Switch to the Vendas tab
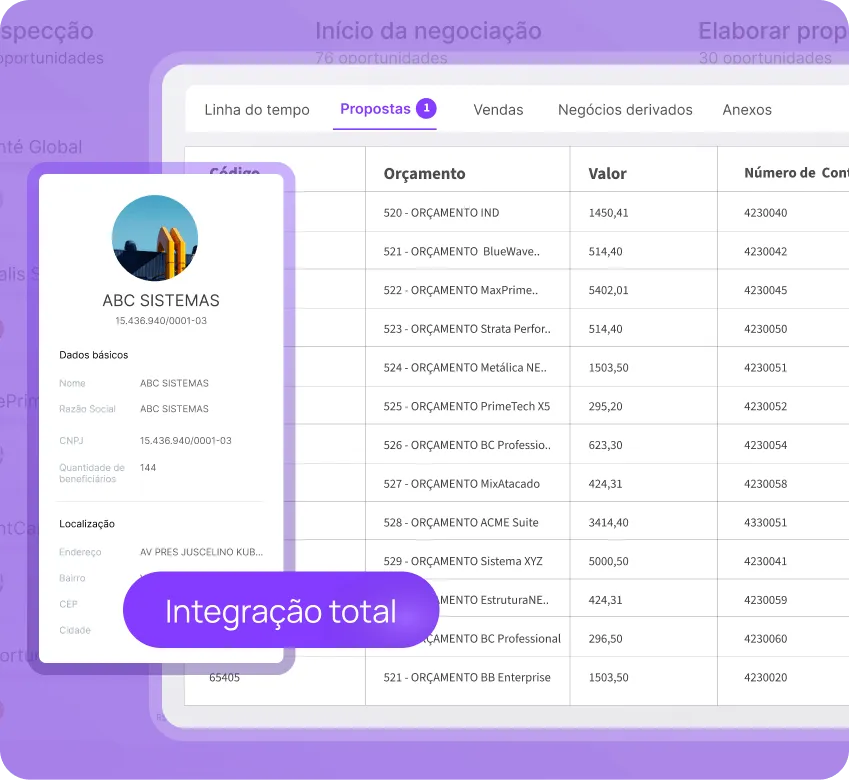 pos(498,110)
